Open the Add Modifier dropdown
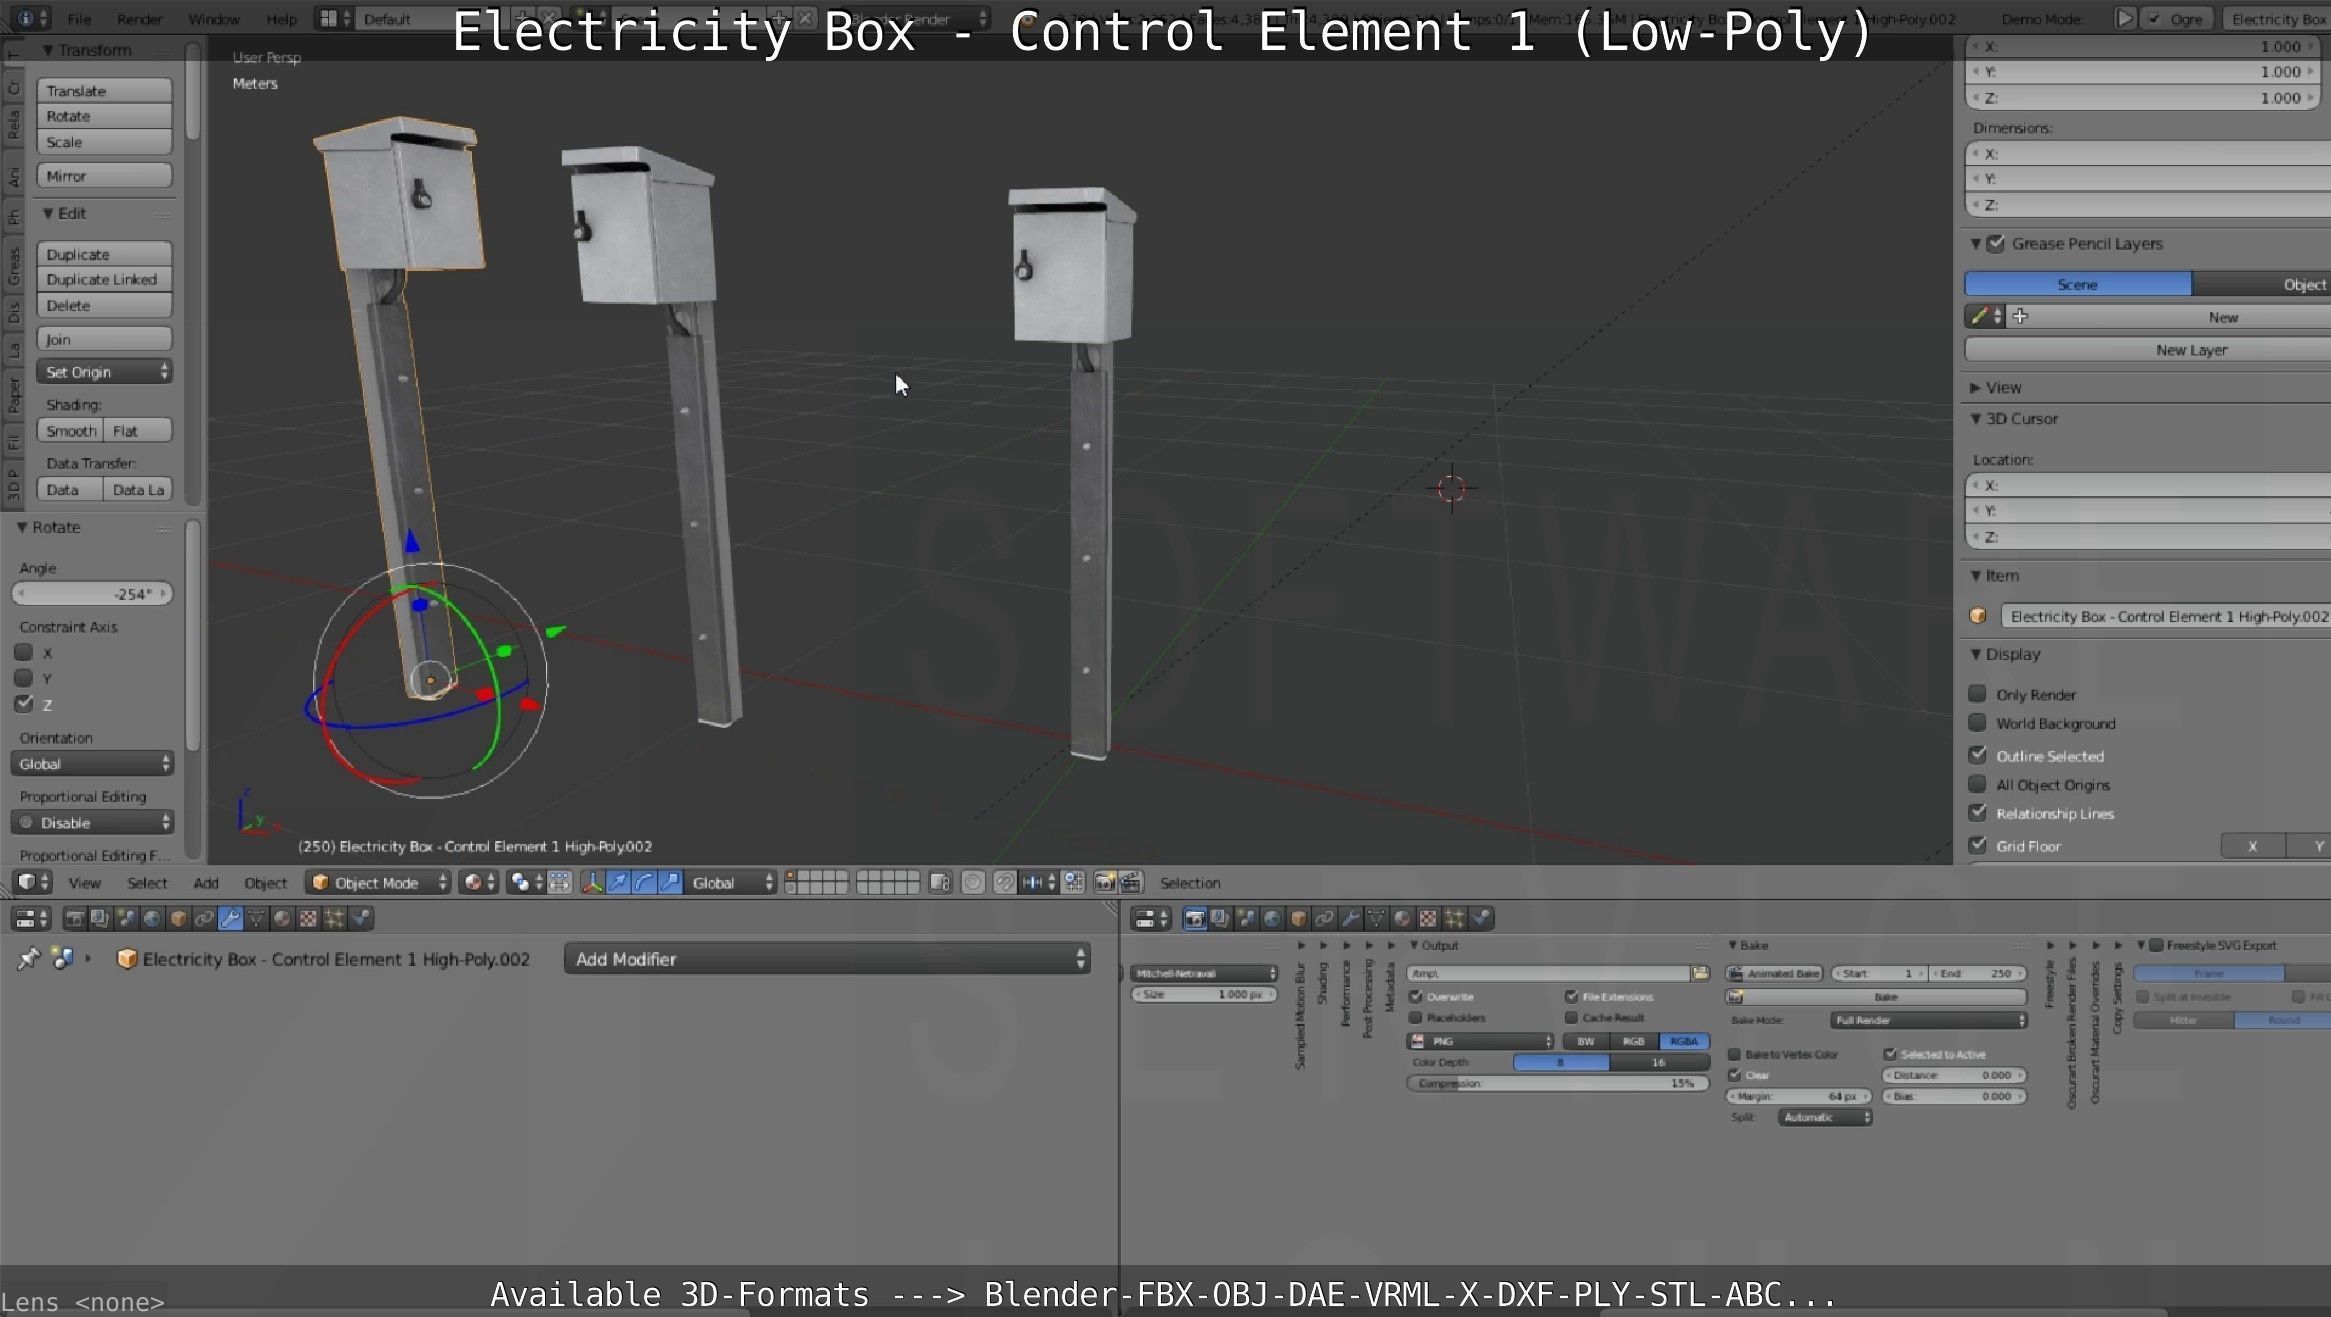2331x1317 pixels. point(827,959)
